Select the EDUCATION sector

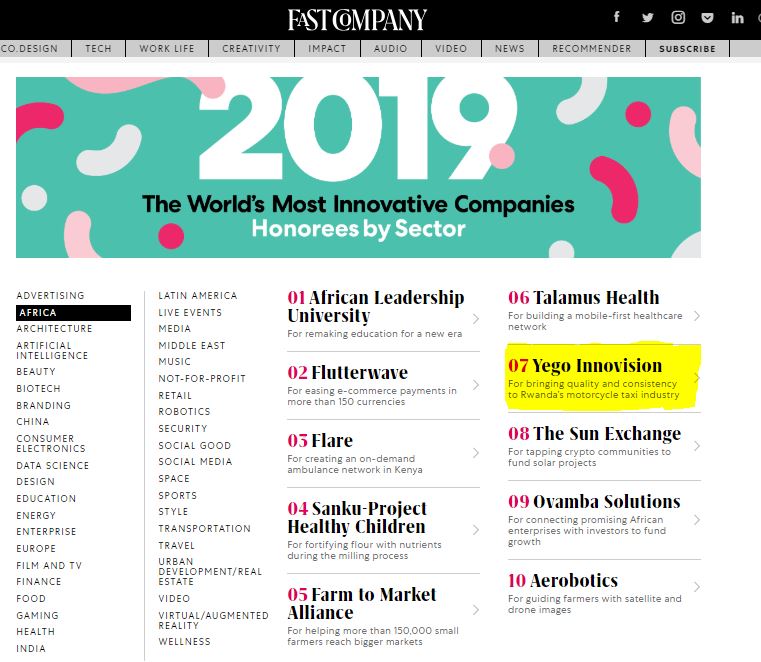pyautogui.click(x=46, y=498)
